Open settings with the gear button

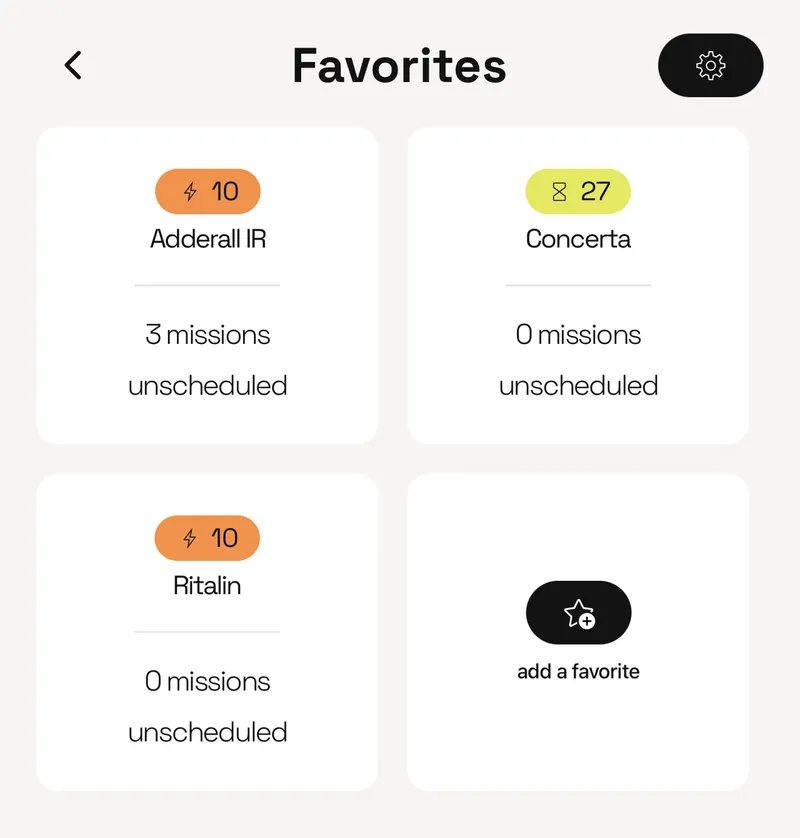pyautogui.click(x=710, y=65)
